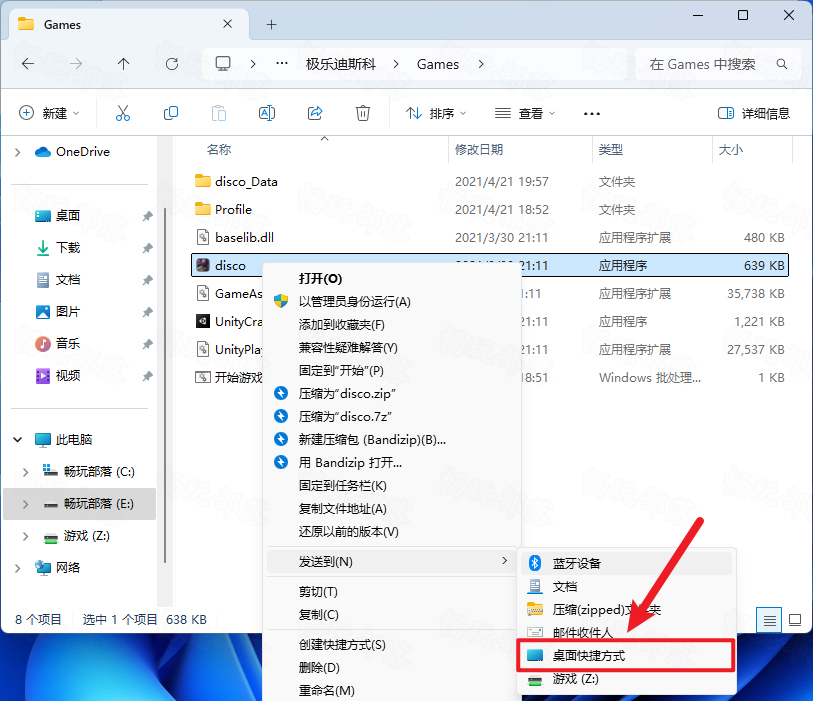Choose 创建快捷方式(S)

click(x=393, y=644)
